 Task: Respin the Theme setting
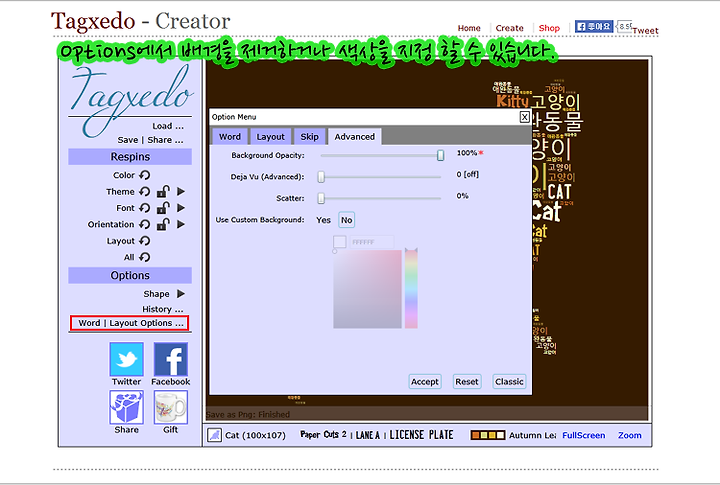click(x=145, y=192)
